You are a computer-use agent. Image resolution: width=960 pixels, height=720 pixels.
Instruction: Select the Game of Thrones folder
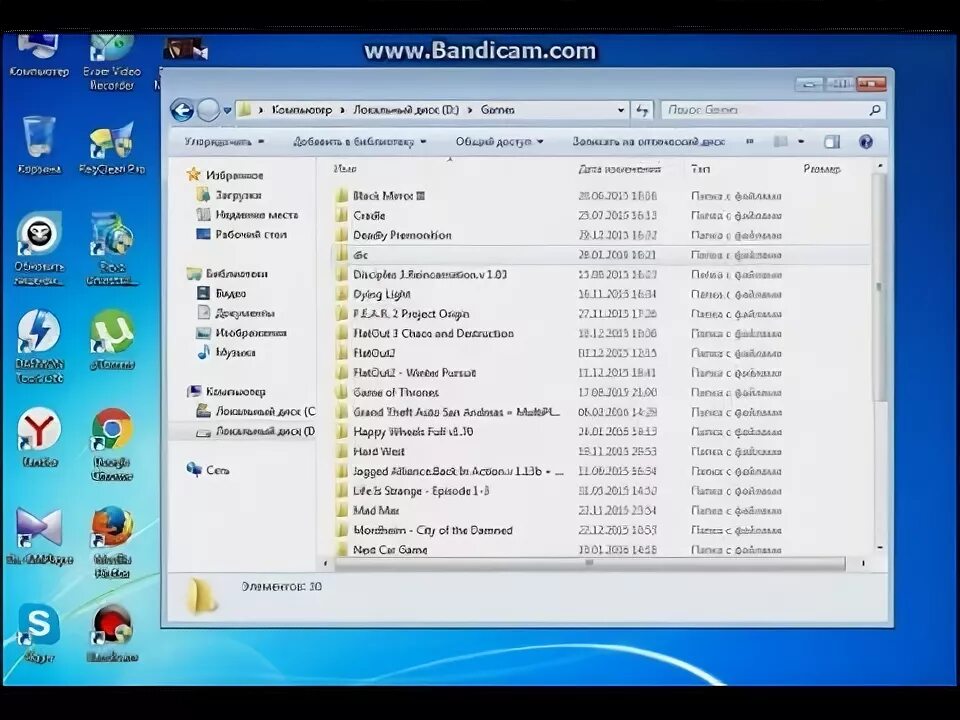tap(396, 392)
